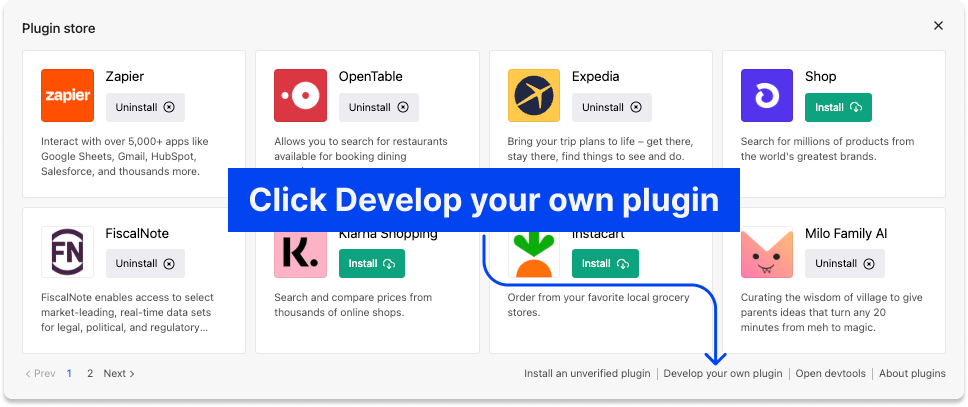Click Instacart's local grocery stores description
The height and width of the screenshot is (407, 968).
point(598,305)
